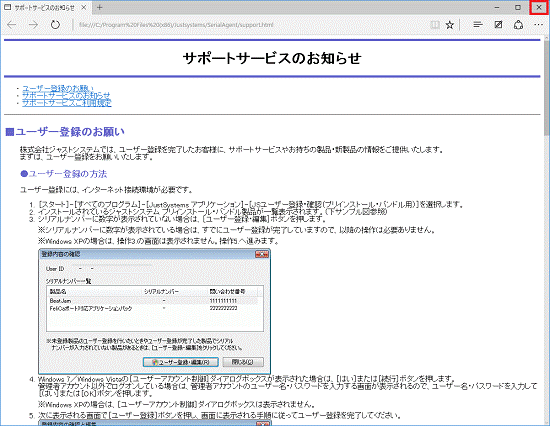Minimize the browser window
This screenshot has width=550, height=426.
[497, 7]
